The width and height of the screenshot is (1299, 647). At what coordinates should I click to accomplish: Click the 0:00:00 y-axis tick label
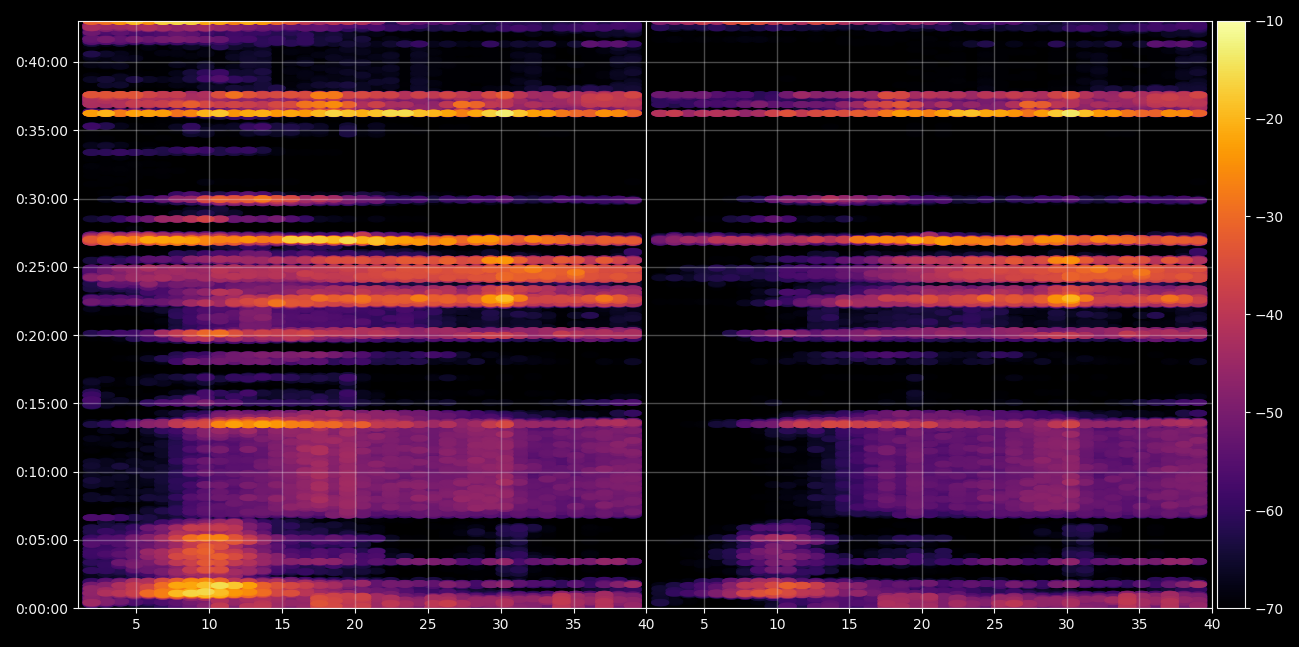[41, 609]
